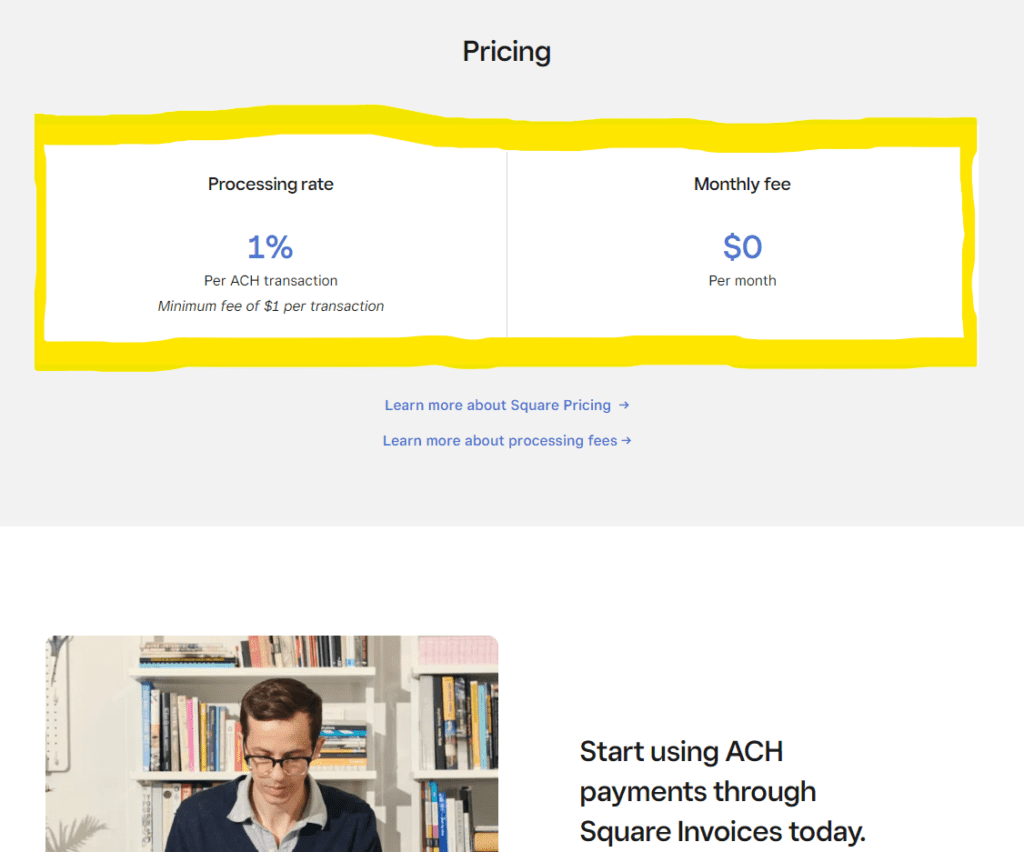This screenshot has height=852, width=1024.
Task: Select the Processing rate label
Action: 271,184
